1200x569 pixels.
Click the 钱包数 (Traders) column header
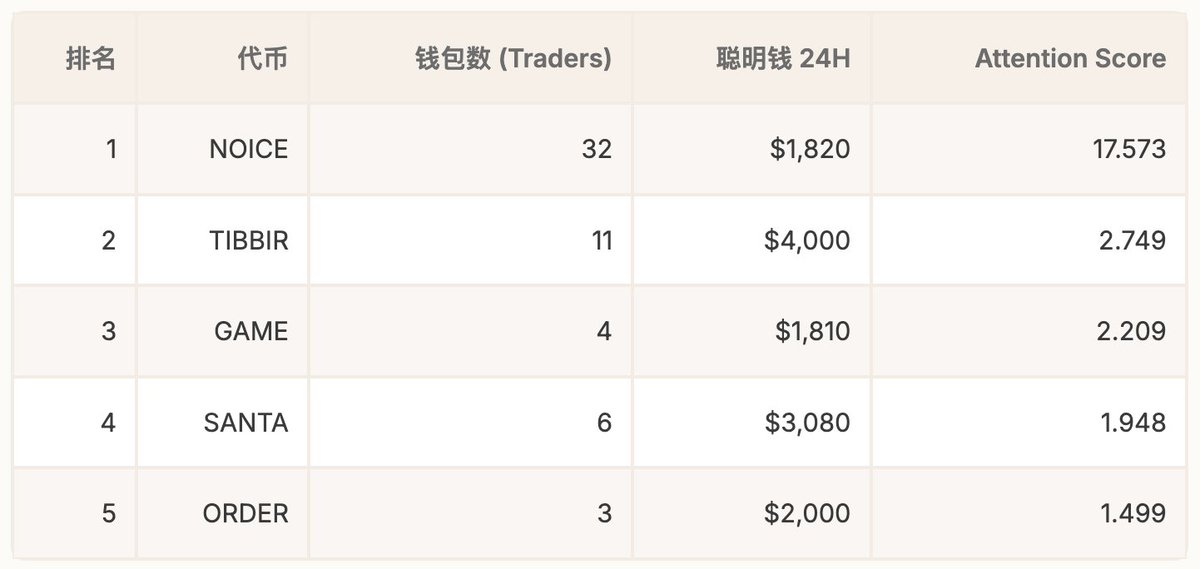tap(513, 59)
